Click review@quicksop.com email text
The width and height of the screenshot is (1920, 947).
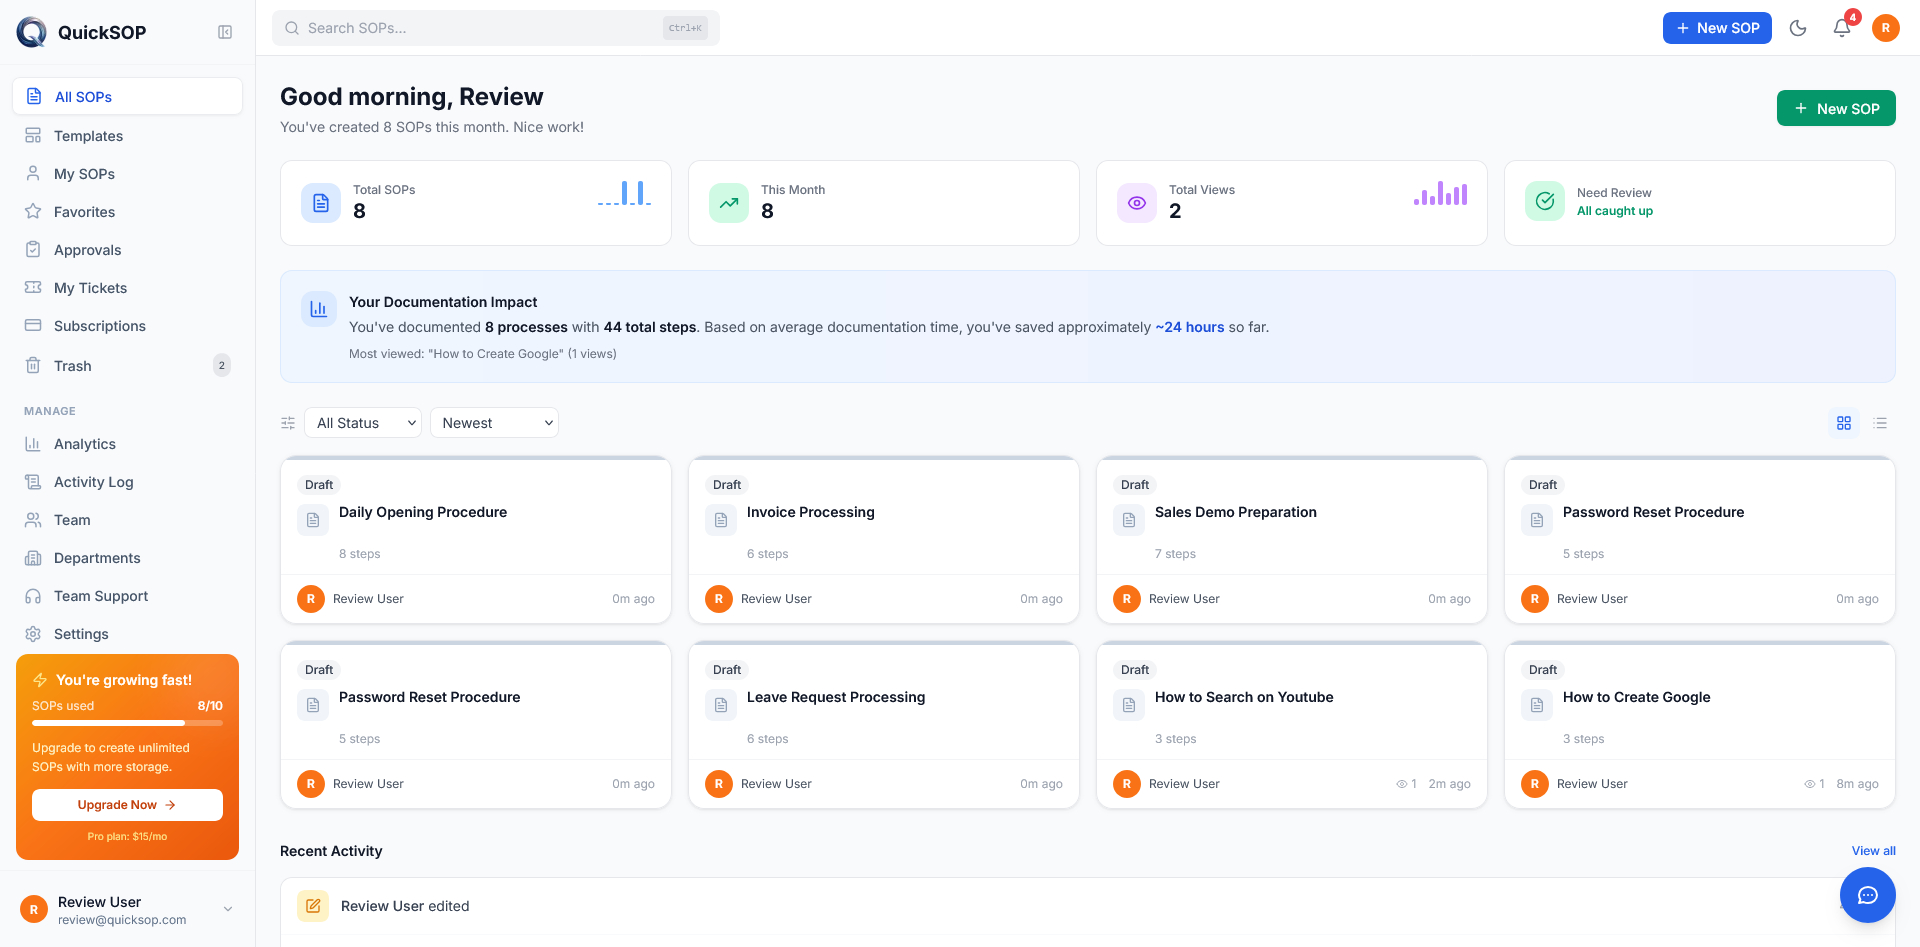122,920
